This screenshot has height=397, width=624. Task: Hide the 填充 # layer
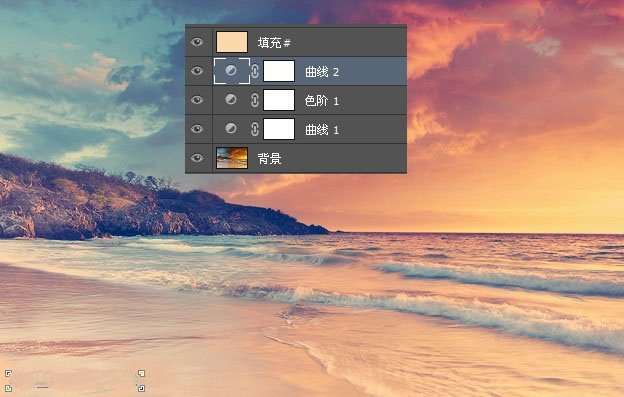[197, 42]
